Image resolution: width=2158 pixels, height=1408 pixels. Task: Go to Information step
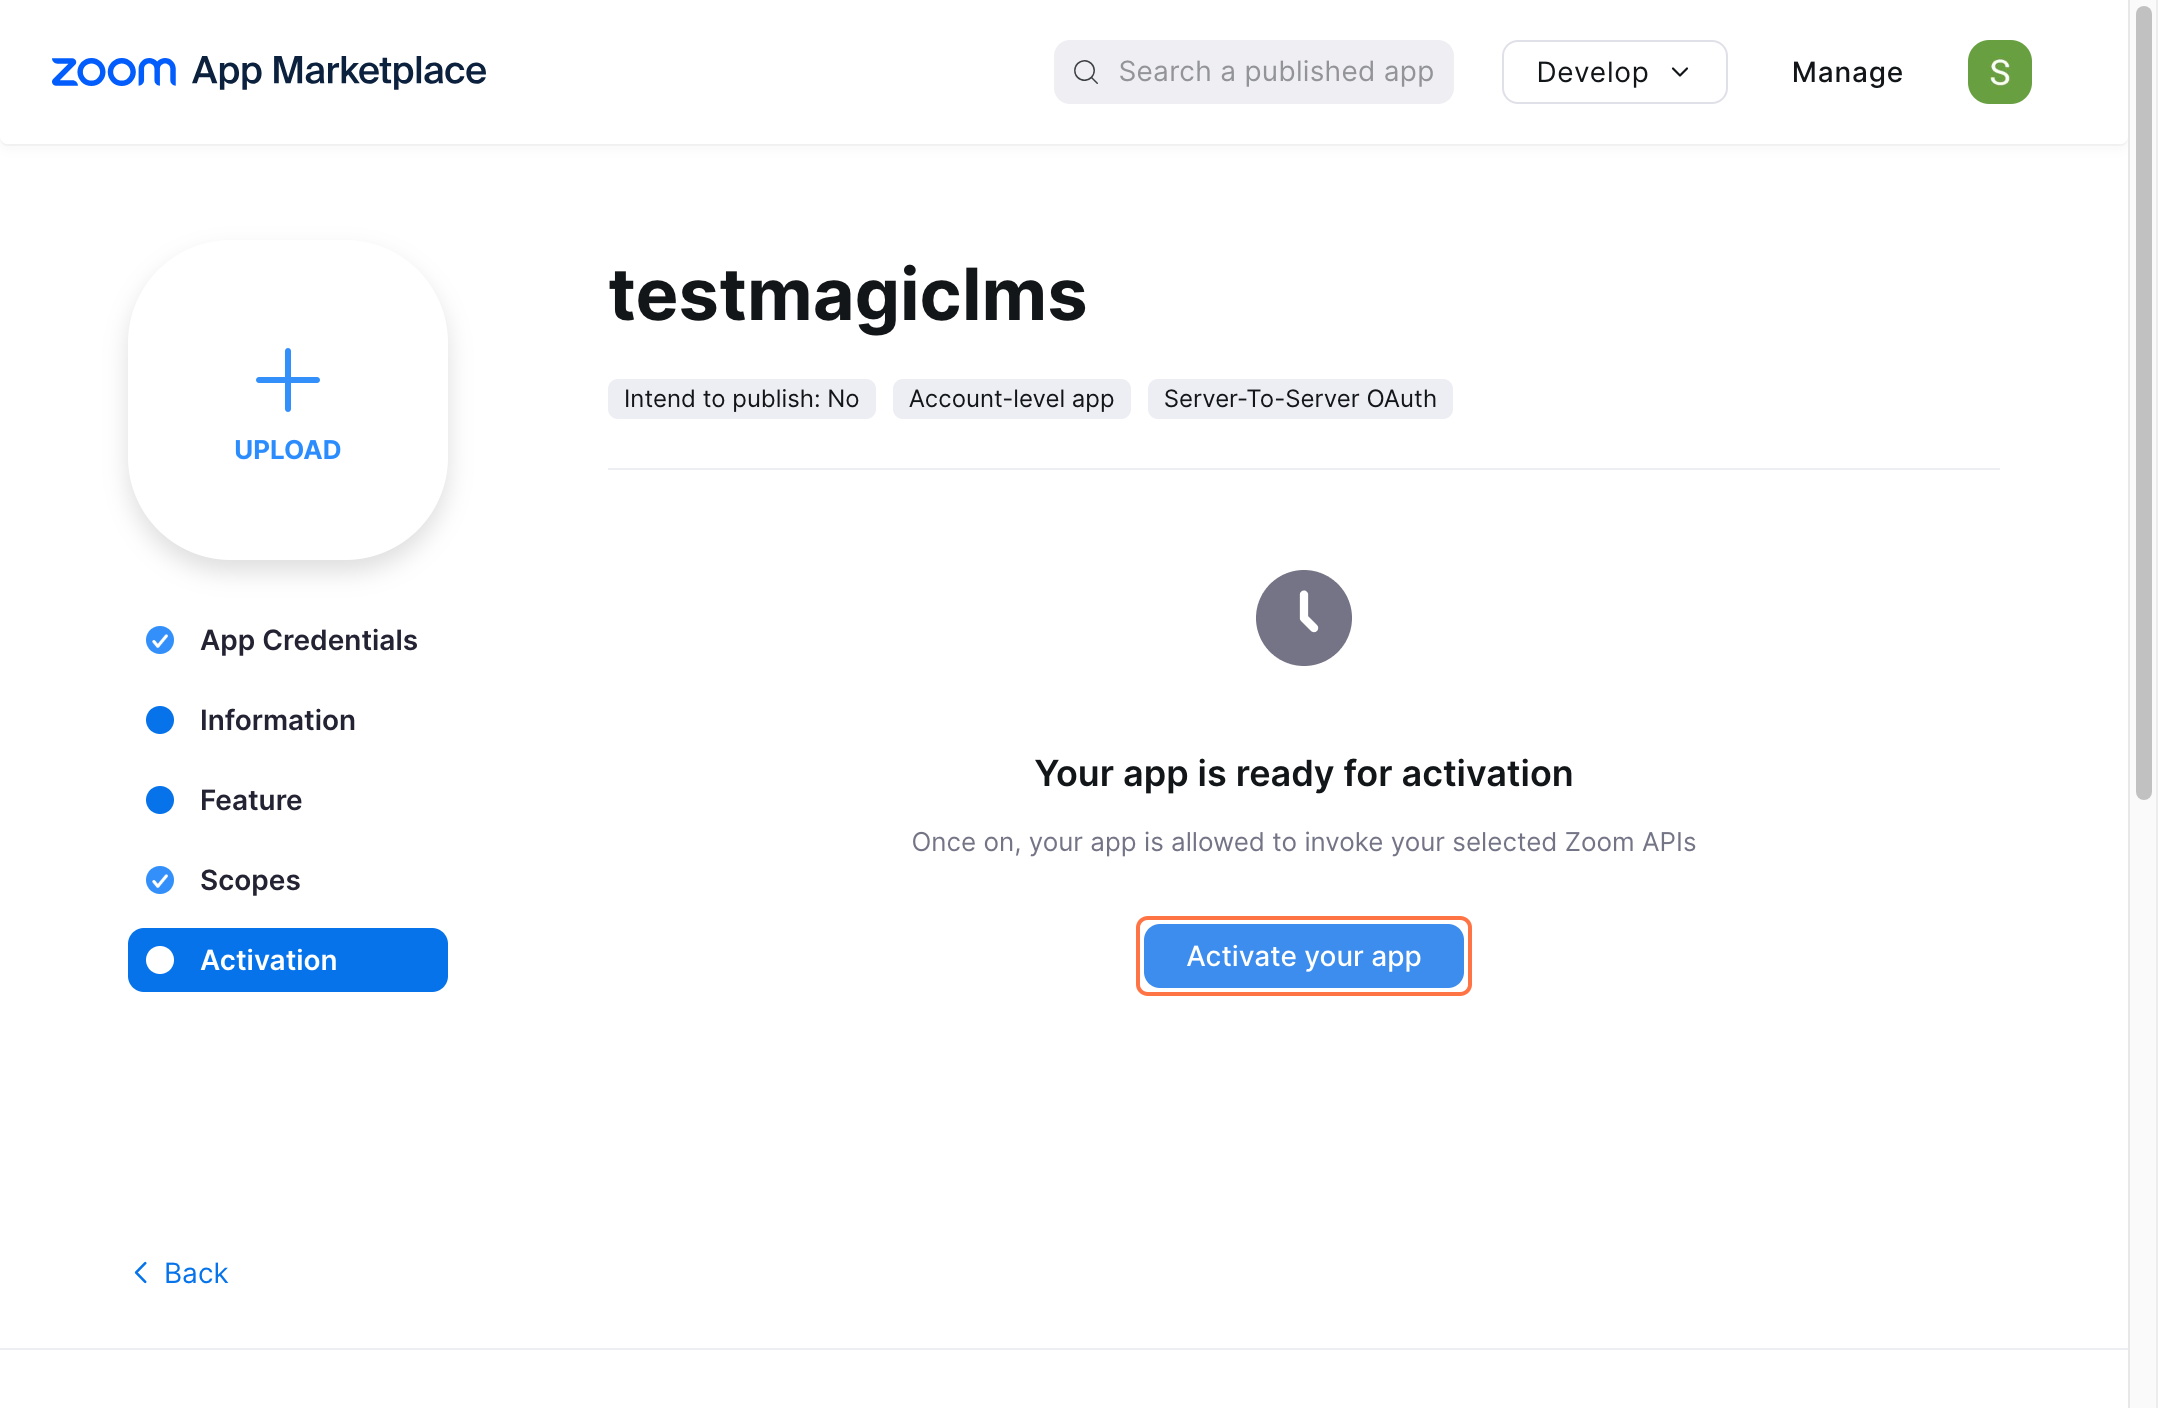pos(288,720)
